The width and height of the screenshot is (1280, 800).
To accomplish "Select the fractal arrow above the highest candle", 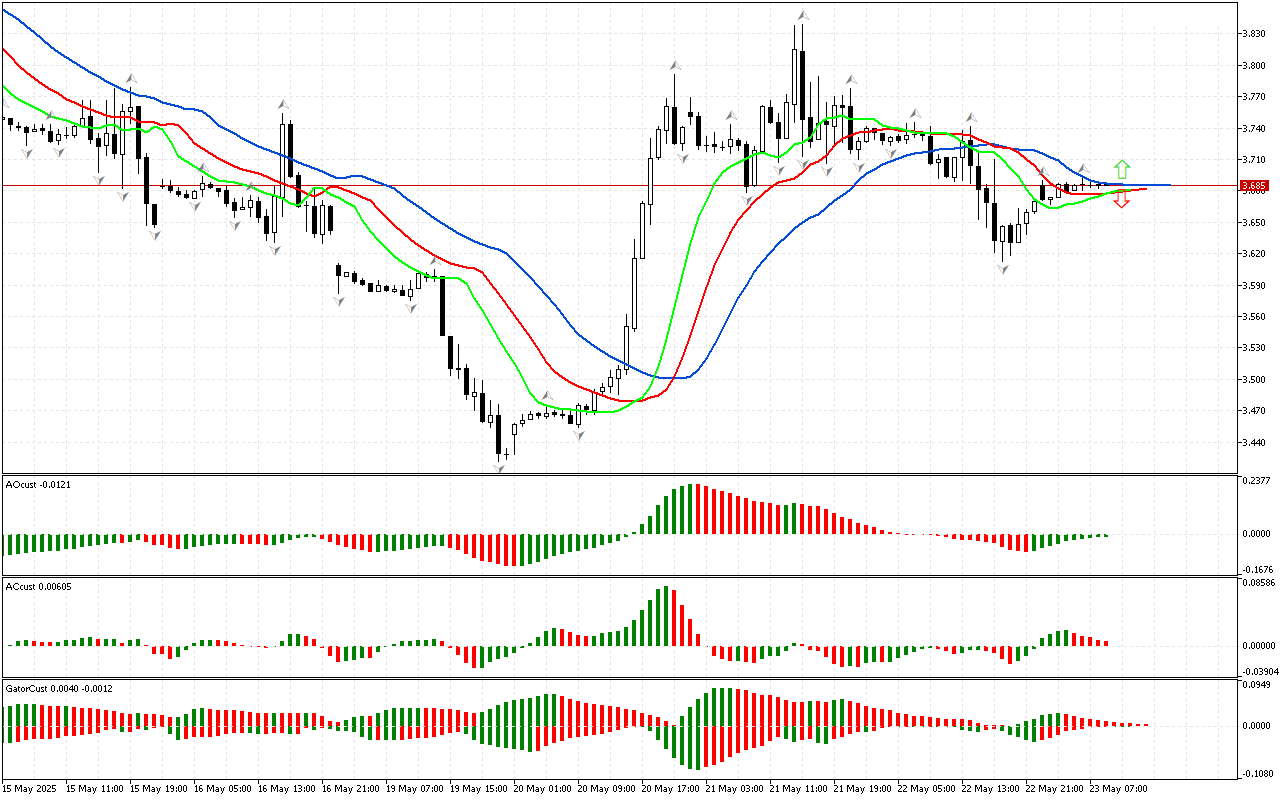I will tap(802, 15).
